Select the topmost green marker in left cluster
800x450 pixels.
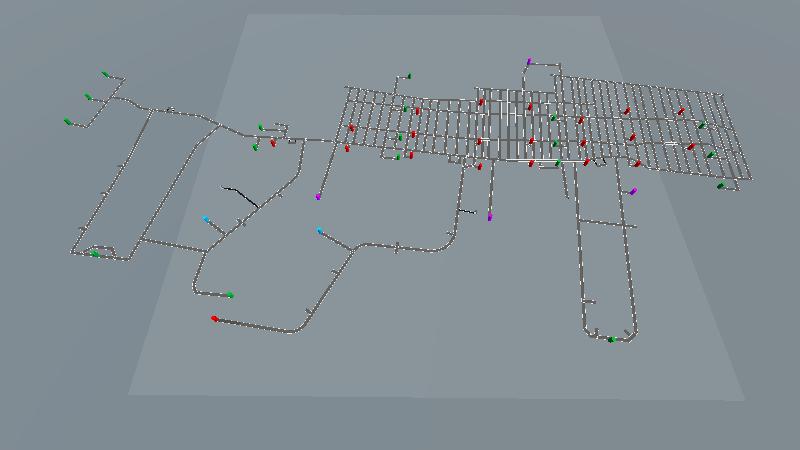click(105, 74)
